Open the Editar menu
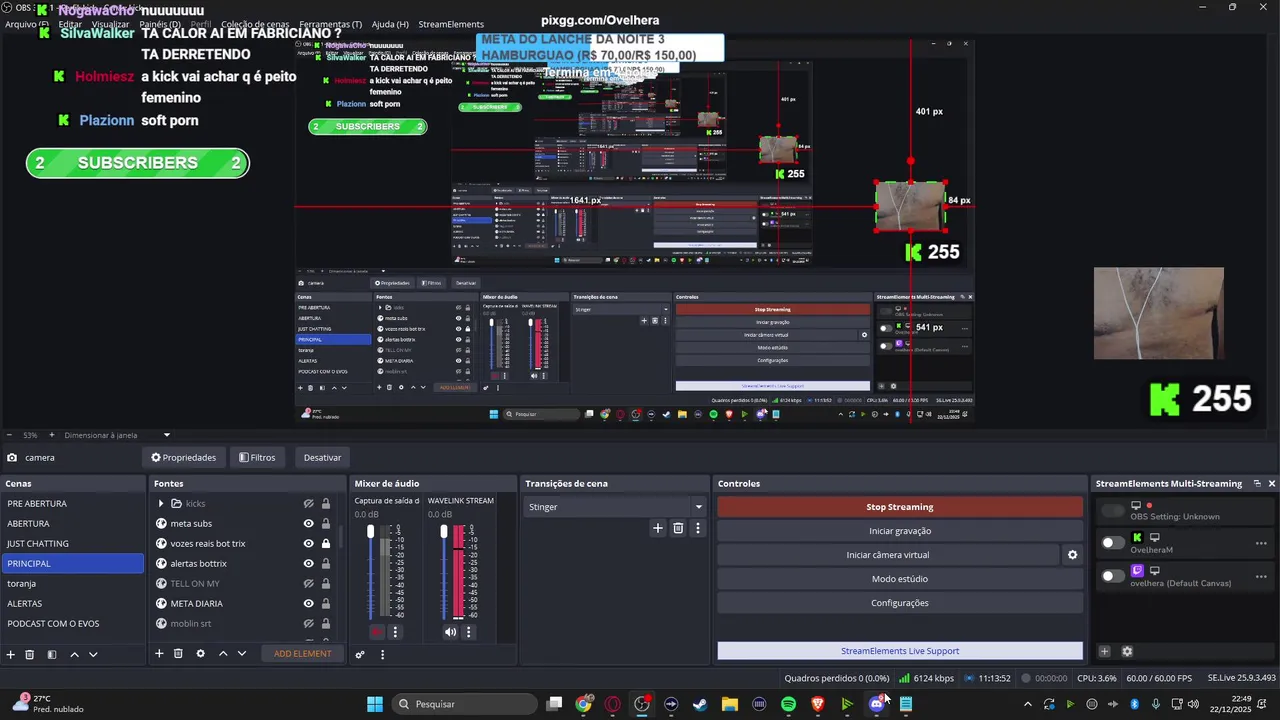Image resolution: width=1280 pixels, height=720 pixels. pos(70,24)
